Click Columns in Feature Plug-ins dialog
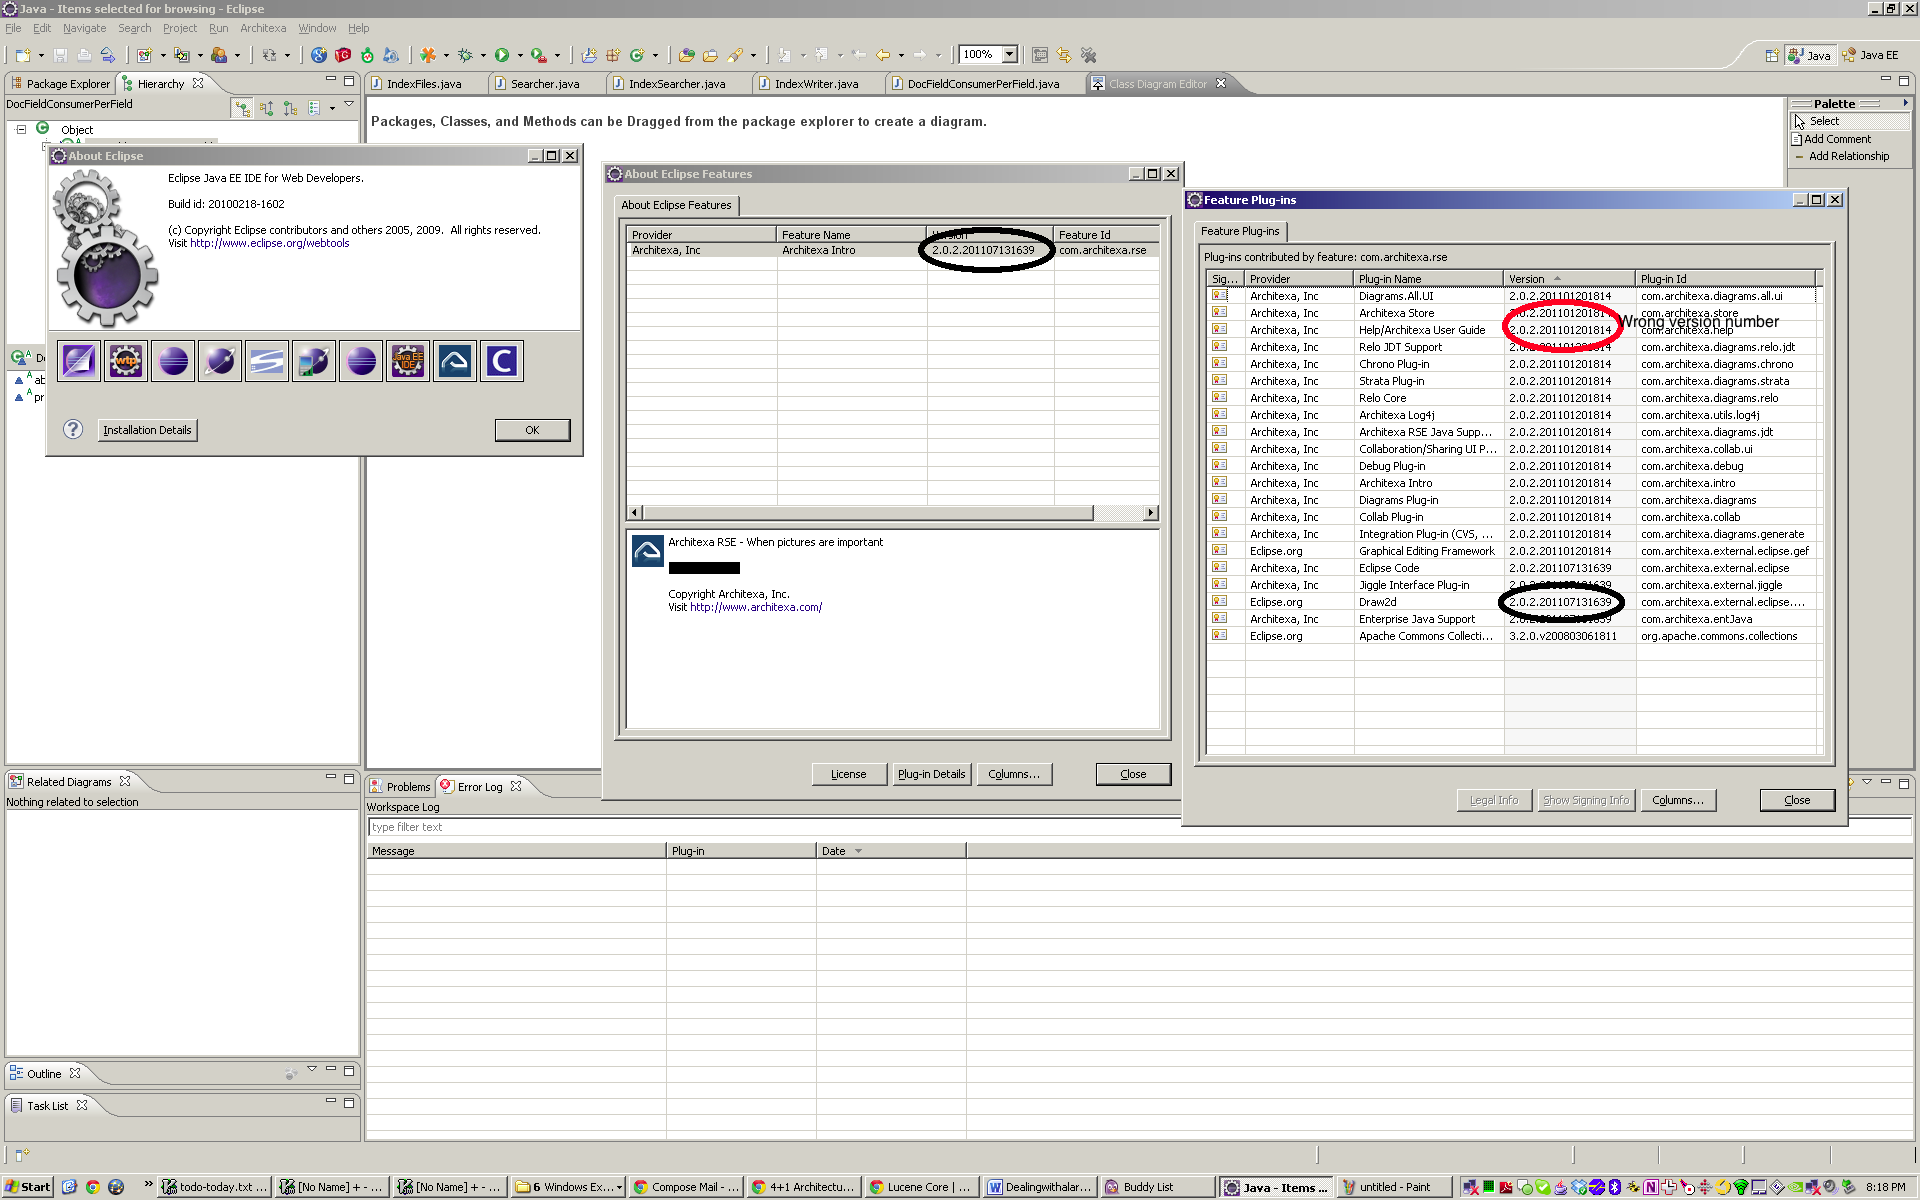 coord(1677,800)
